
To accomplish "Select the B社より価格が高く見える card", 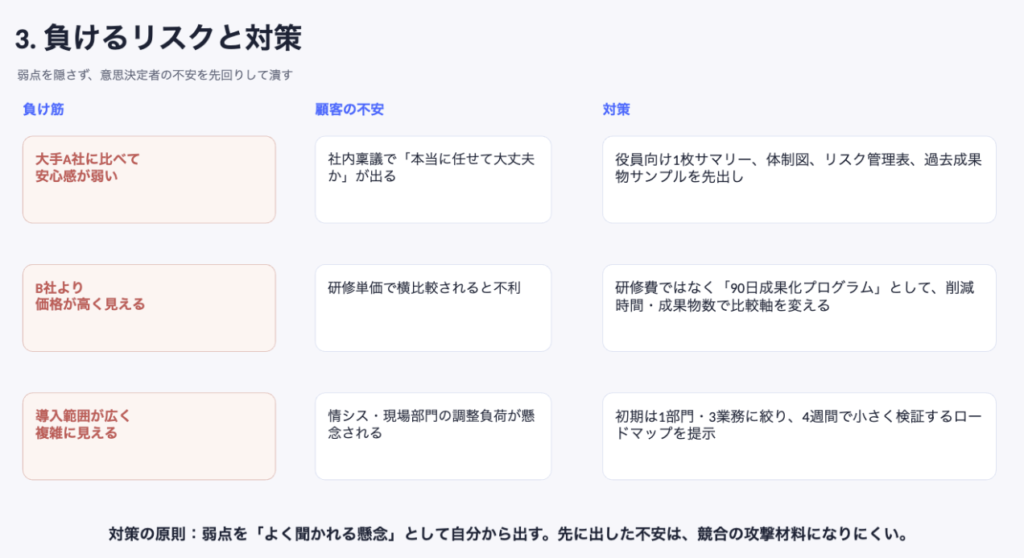I will [x=148, y=307].
